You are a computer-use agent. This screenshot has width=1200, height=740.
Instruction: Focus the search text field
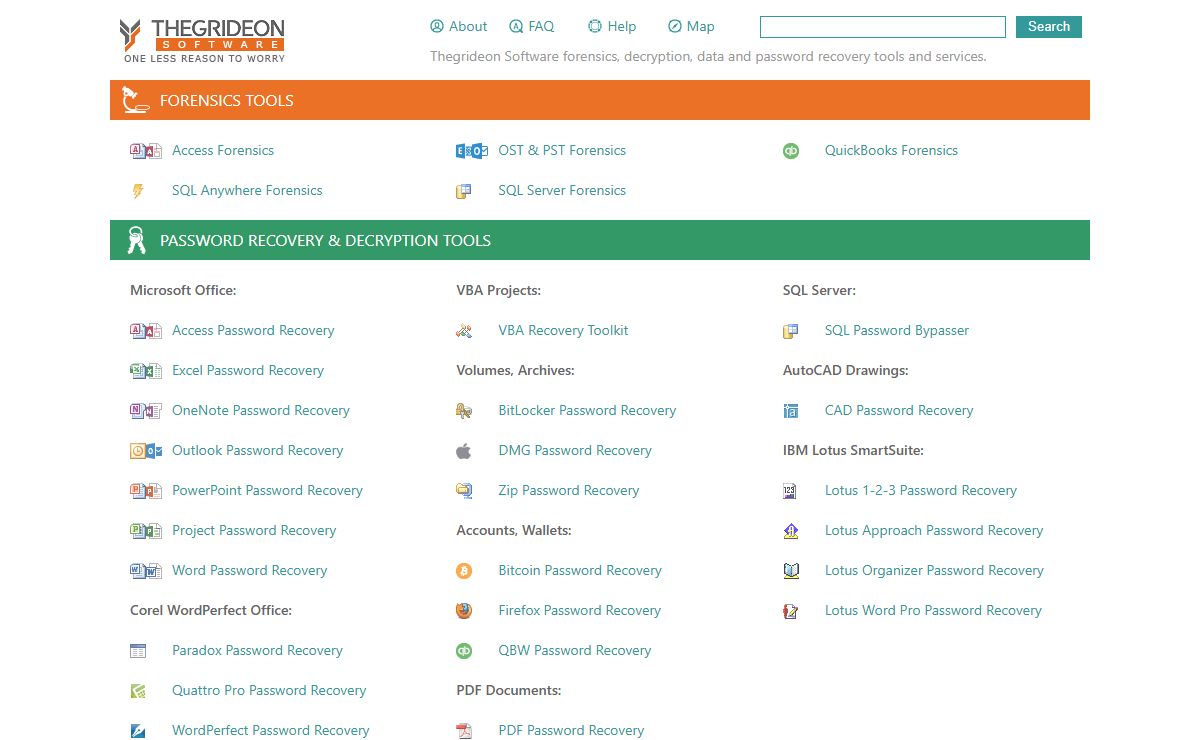click(883, 27)
